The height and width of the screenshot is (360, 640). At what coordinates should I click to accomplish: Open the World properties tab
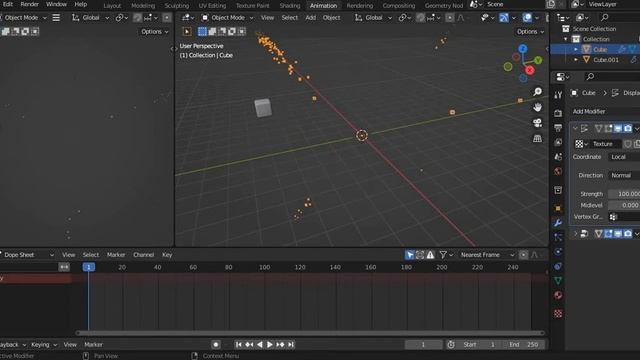[558, 171]
